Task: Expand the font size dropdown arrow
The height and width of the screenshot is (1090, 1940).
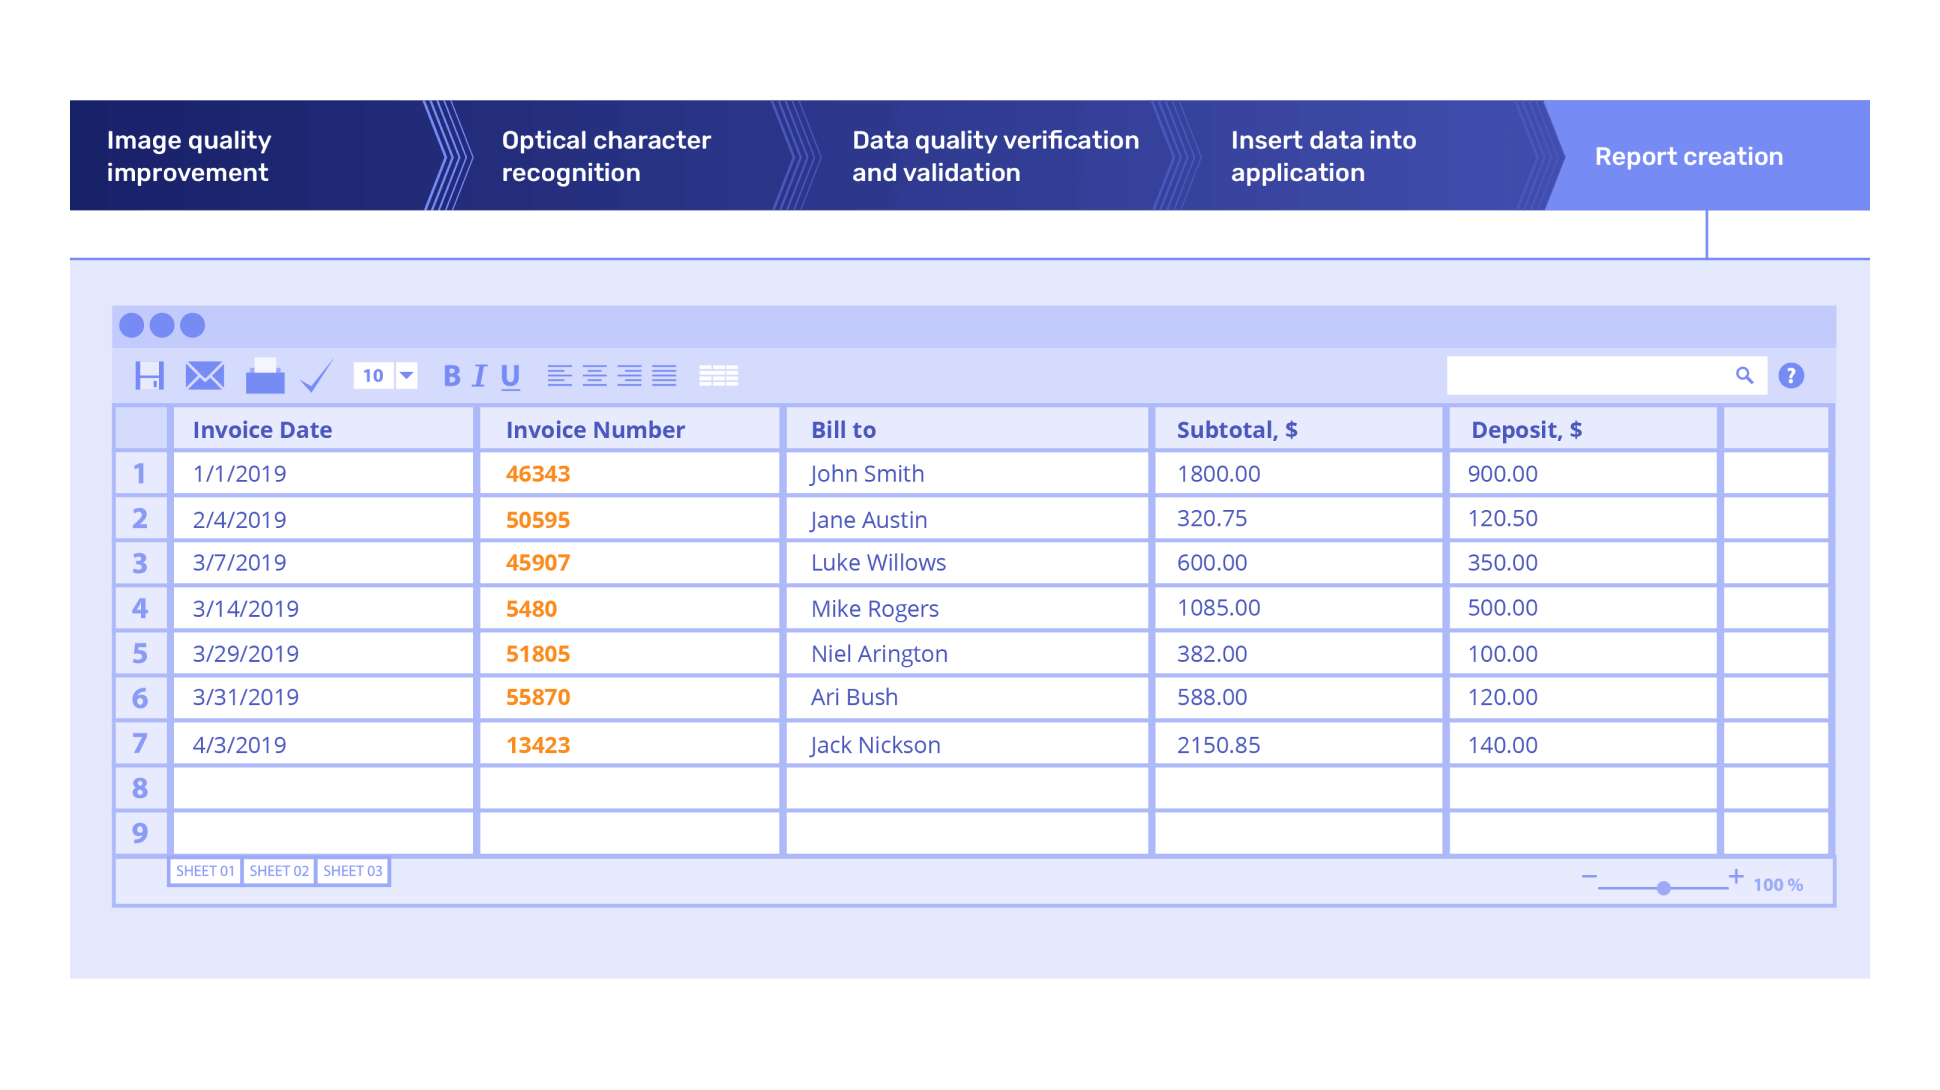Action: point(406,376)
